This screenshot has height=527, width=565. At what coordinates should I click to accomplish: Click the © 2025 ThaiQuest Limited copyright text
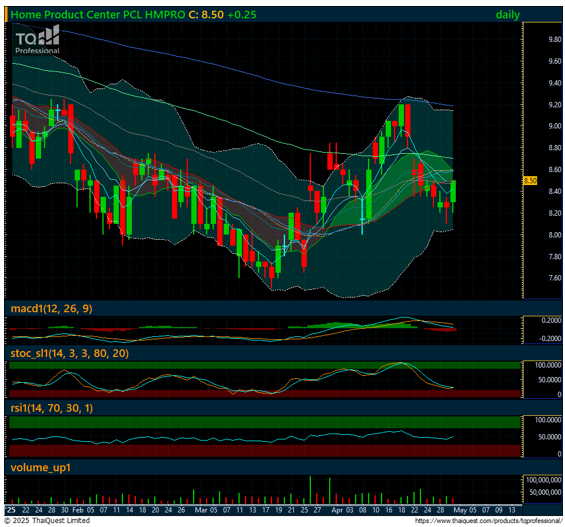(47, 521)
